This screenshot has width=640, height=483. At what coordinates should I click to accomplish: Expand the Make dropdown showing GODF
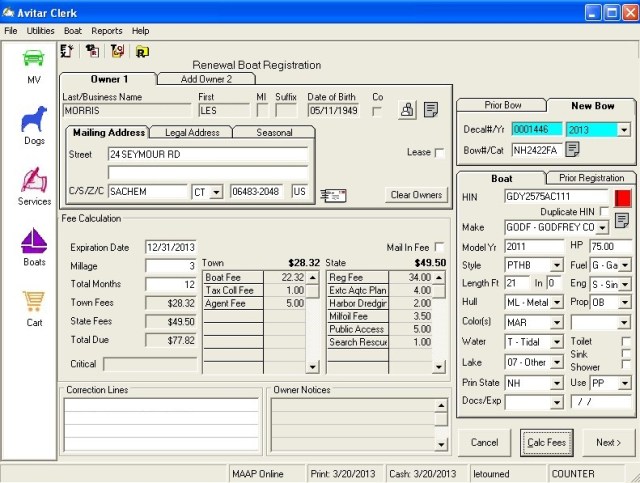602,227
